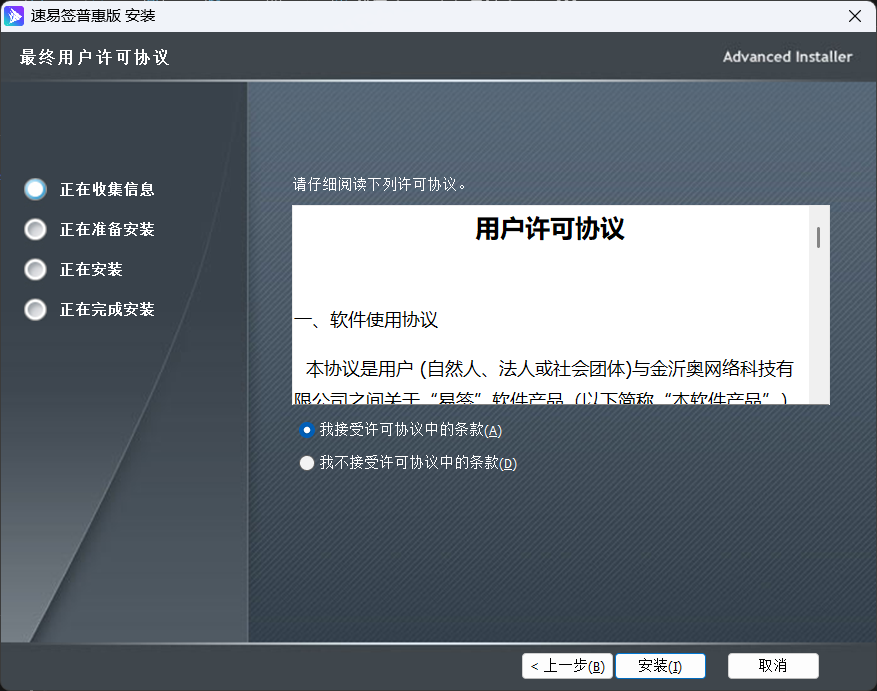Image resolution: width=877 pixels, height=691 pixels.
Task: Click the highlighted first installation progress icon
Action: point(35,189)
